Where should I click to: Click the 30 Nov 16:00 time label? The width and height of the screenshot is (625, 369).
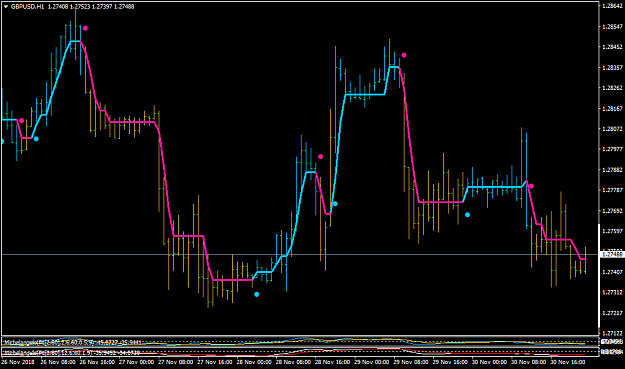[x=568, y=362]
